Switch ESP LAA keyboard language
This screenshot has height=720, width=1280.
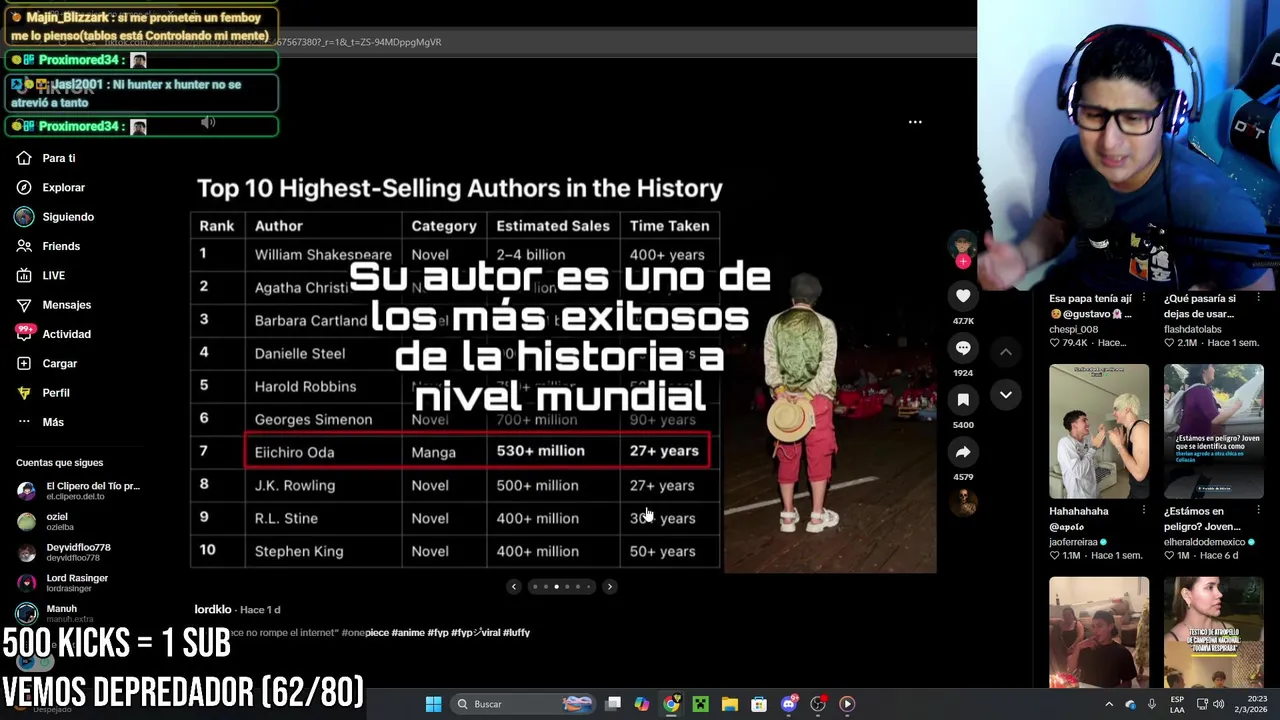coord(1178,704)
